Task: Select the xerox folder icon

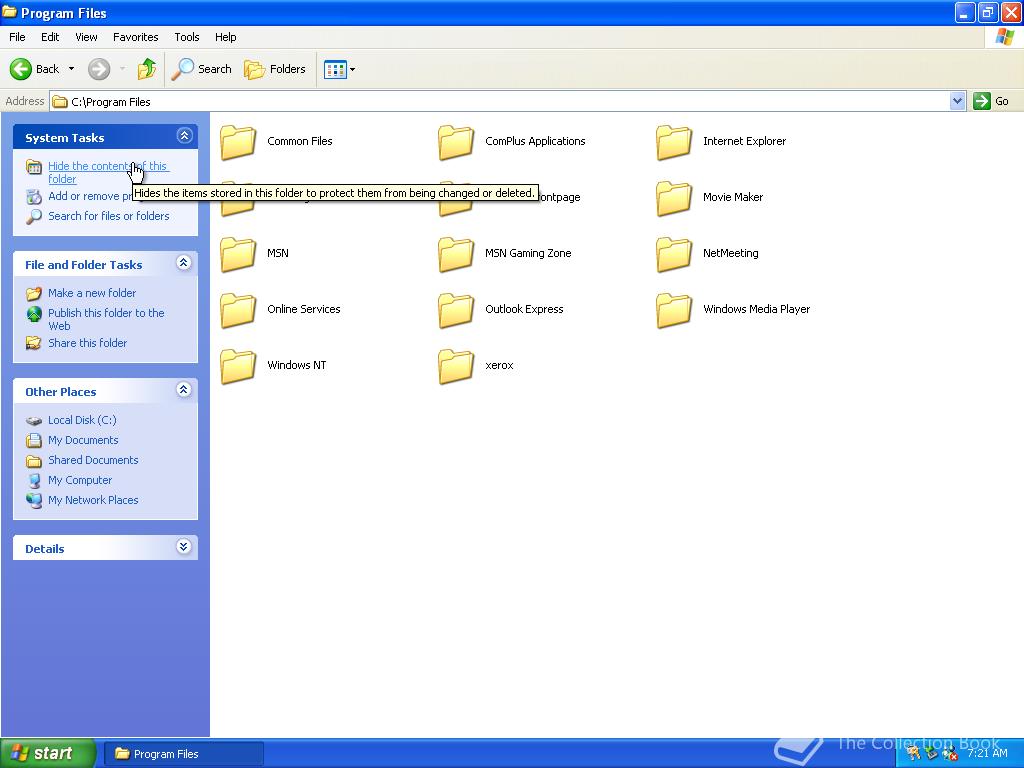Action: coord(456,366)
